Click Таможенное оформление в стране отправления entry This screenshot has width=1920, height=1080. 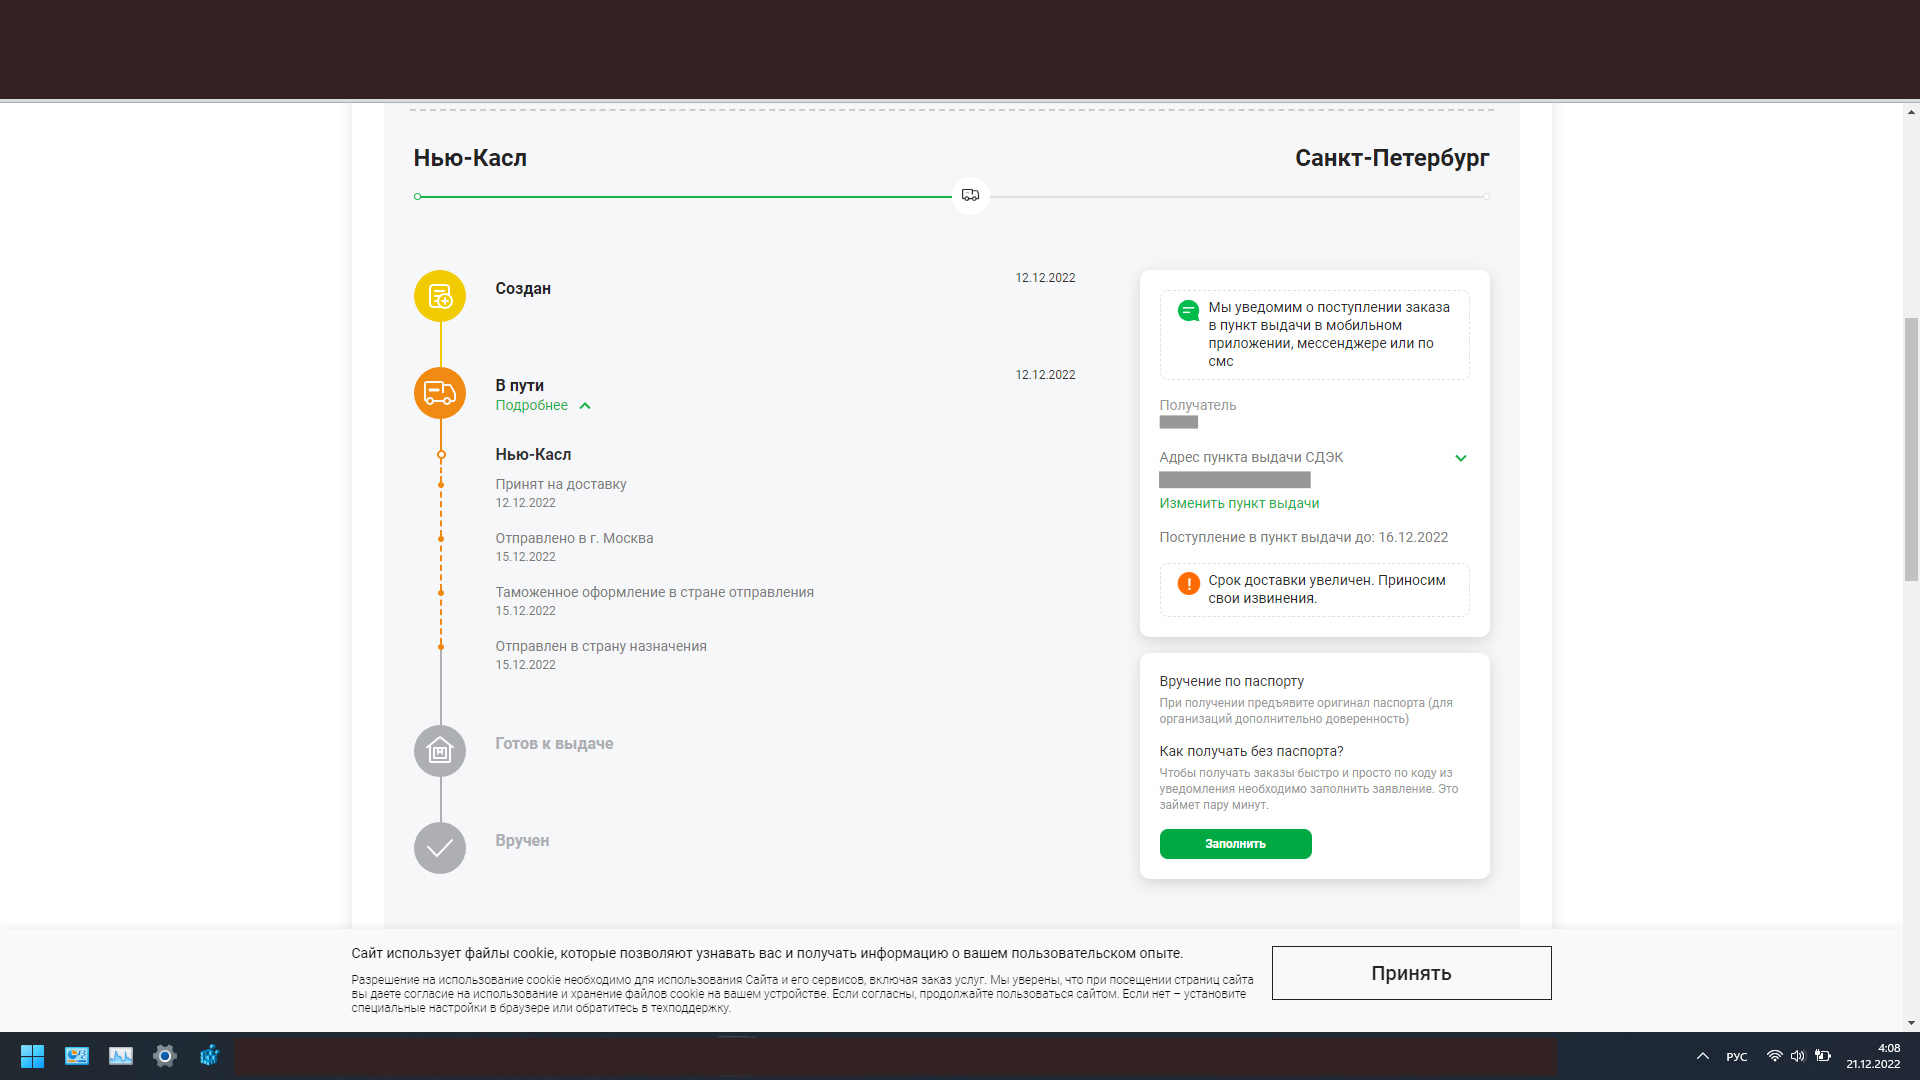tap(654, 600)
